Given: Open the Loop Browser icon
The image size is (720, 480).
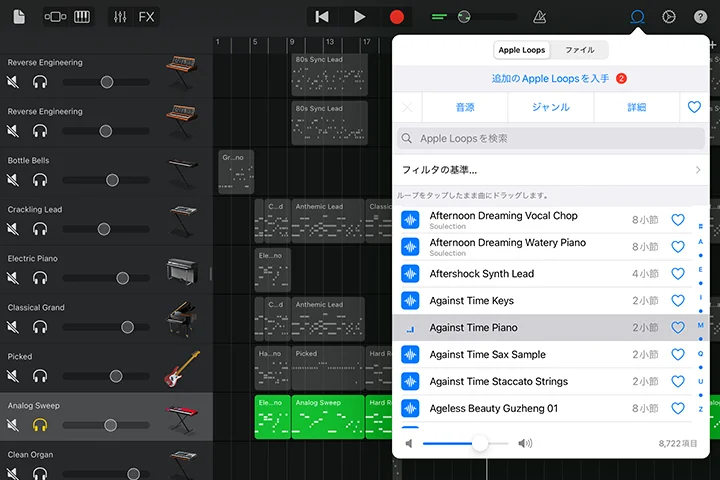Looking at the screenshot, I should [637, 17].
